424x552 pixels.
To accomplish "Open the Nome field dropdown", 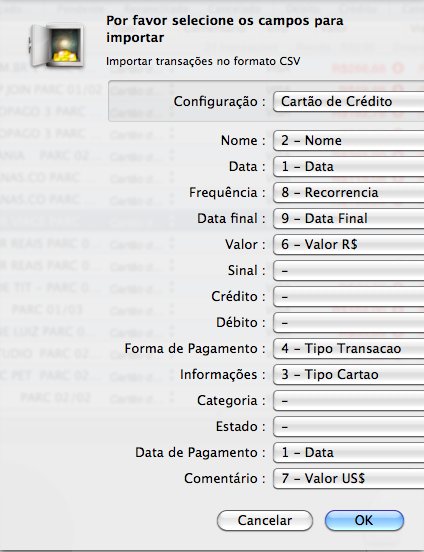I will (x=349, y=140).
